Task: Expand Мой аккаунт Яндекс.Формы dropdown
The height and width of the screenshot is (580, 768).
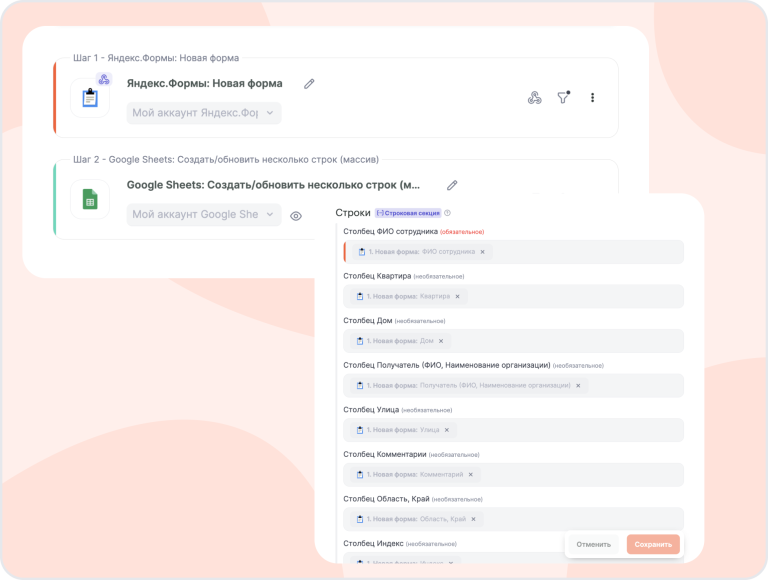Action: click(204, 113)
